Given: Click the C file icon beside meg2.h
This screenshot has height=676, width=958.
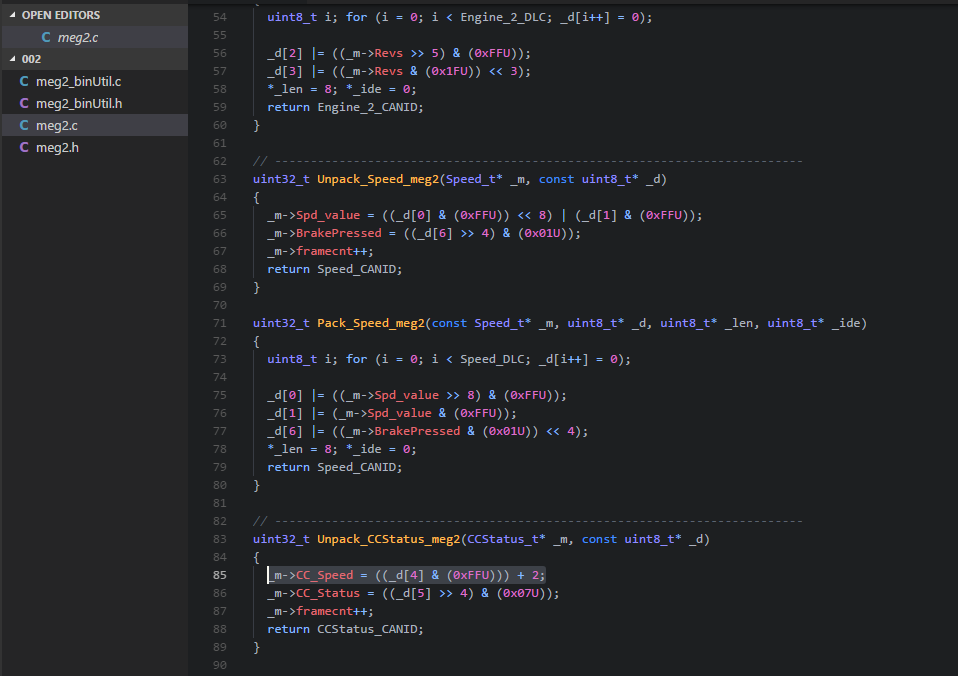Looking at the screenshot, I should click(x=24, y=147).
